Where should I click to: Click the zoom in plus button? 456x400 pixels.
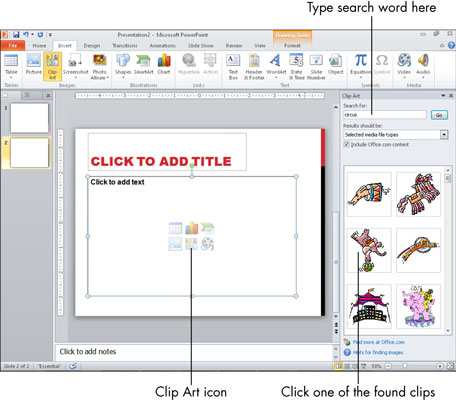(x=440, y=366)
